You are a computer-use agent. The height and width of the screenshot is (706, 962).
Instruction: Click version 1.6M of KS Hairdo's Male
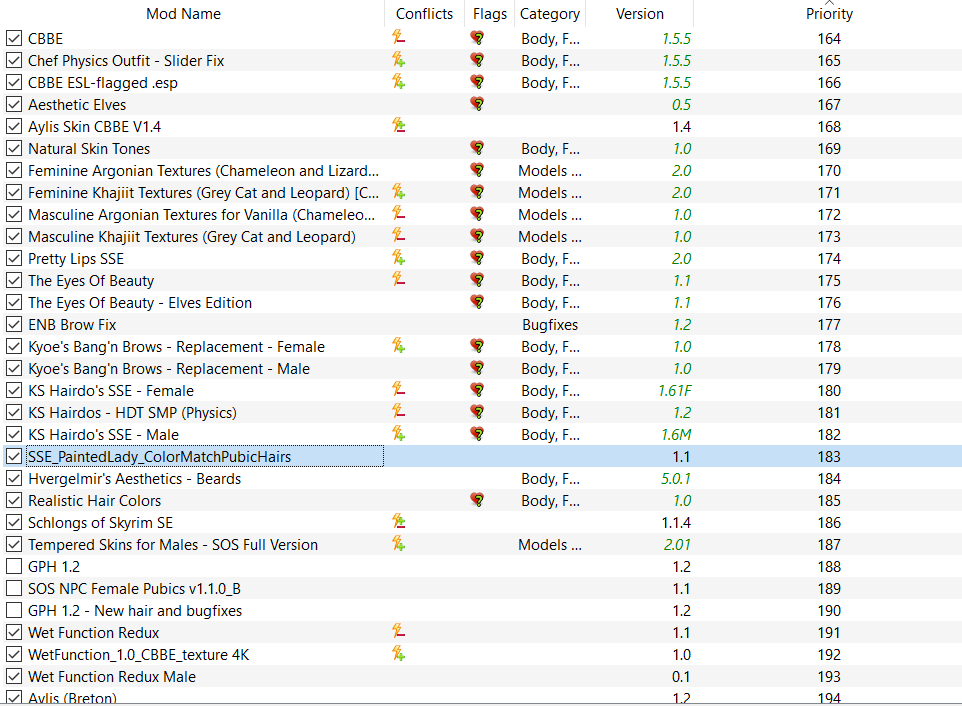(x=676, y=434)
